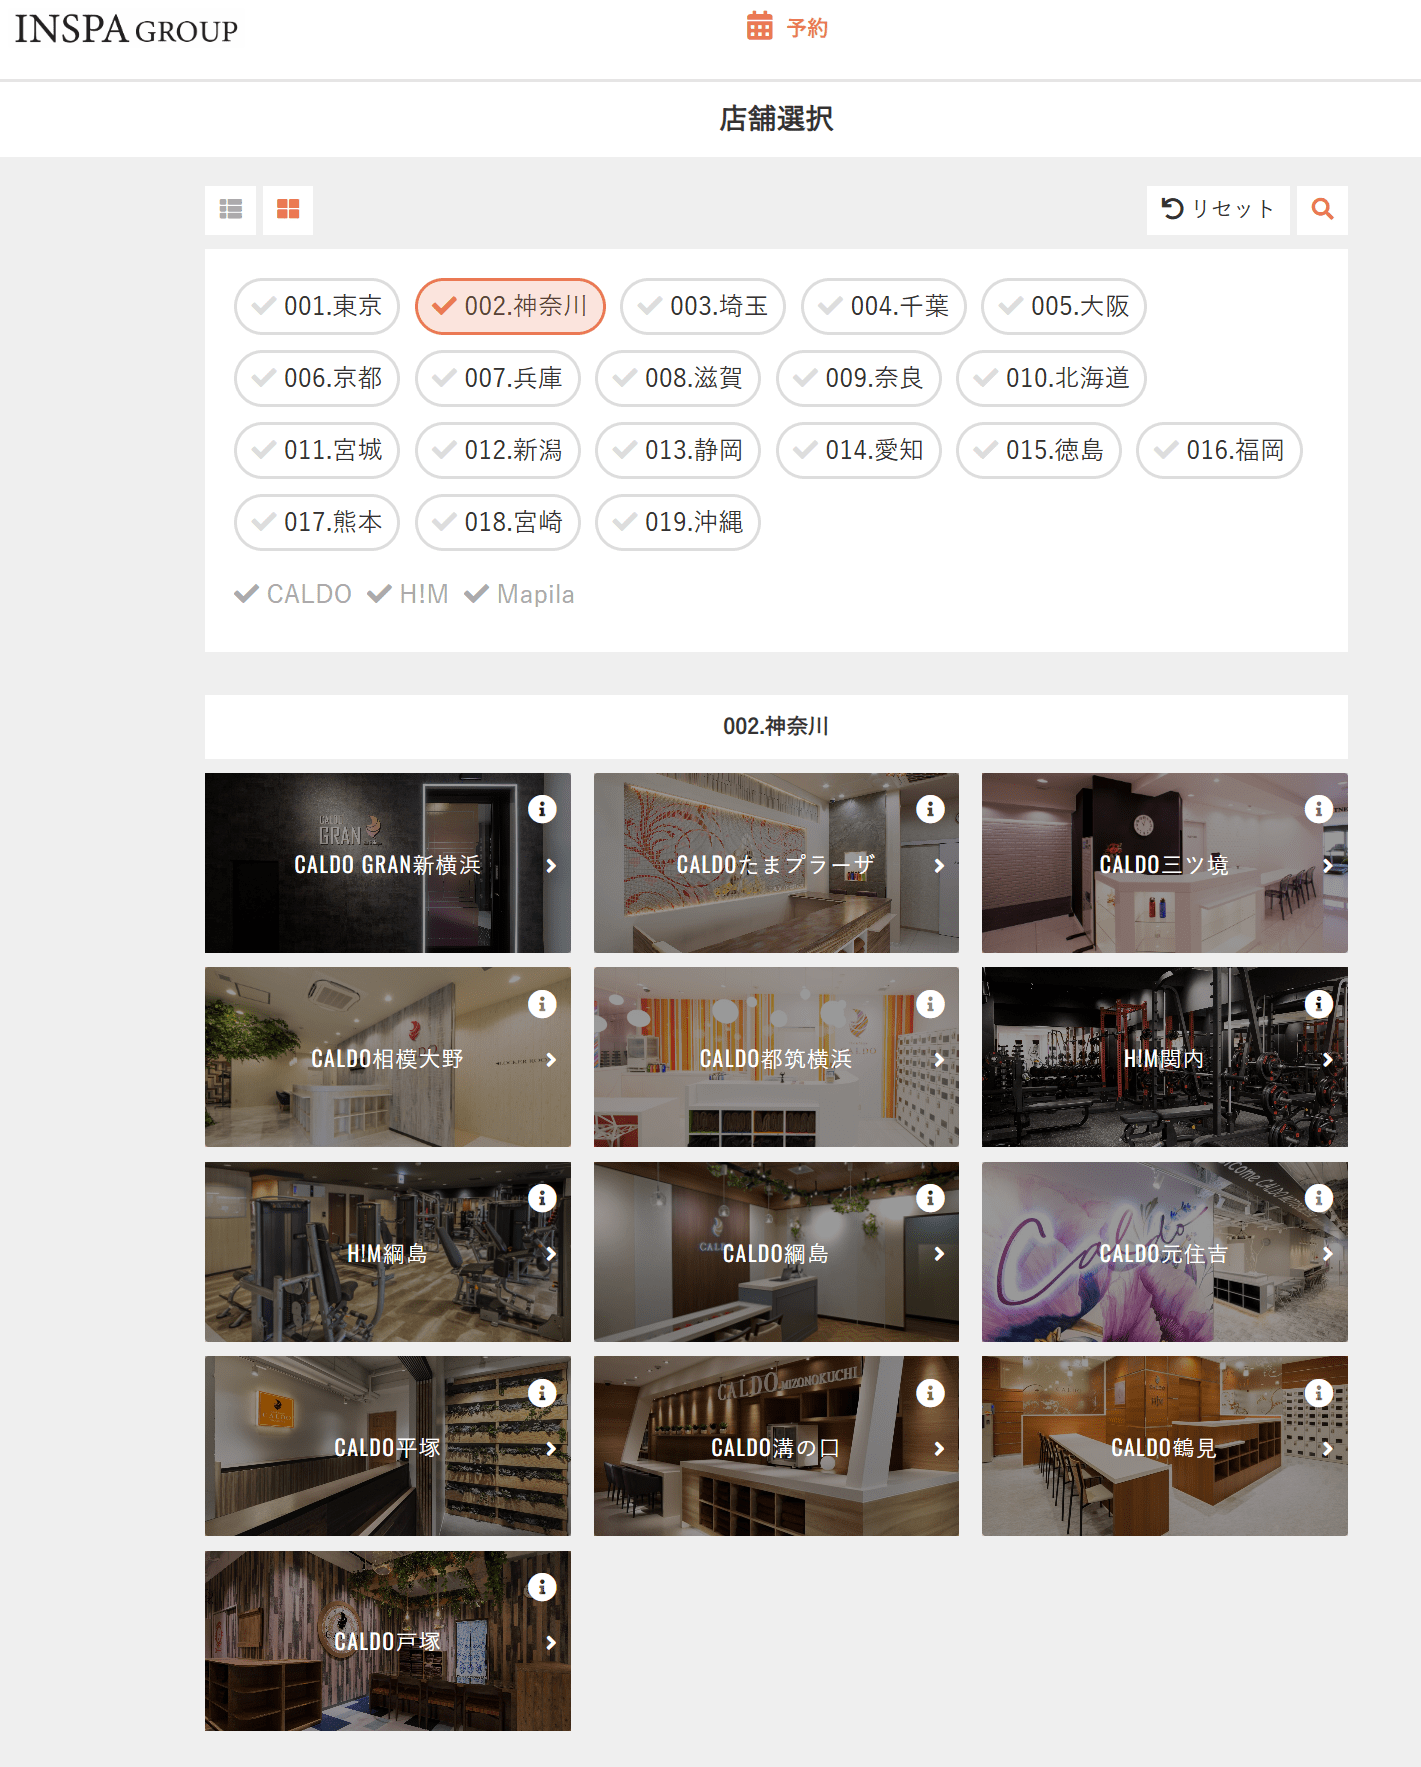The width and height of the screenshot is (1421, 1767).
Task: Toggle the 013.静岡 region filter
Action: pos(678,450)
